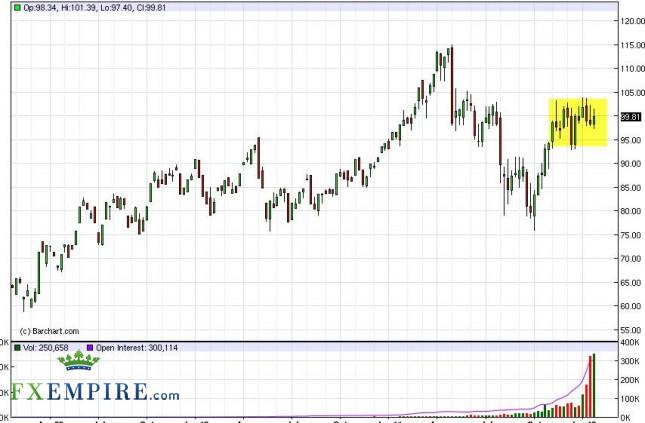Click the 400K volume axis label
Viewport: 645px width, 423px height.
pyautogui.click(x=630, y=342)
